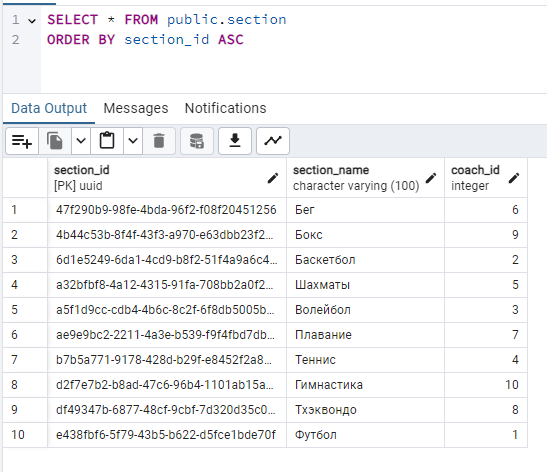Click the Delete trash icon
Viewport: 547px width, 472px height.
tap(159, 141)
